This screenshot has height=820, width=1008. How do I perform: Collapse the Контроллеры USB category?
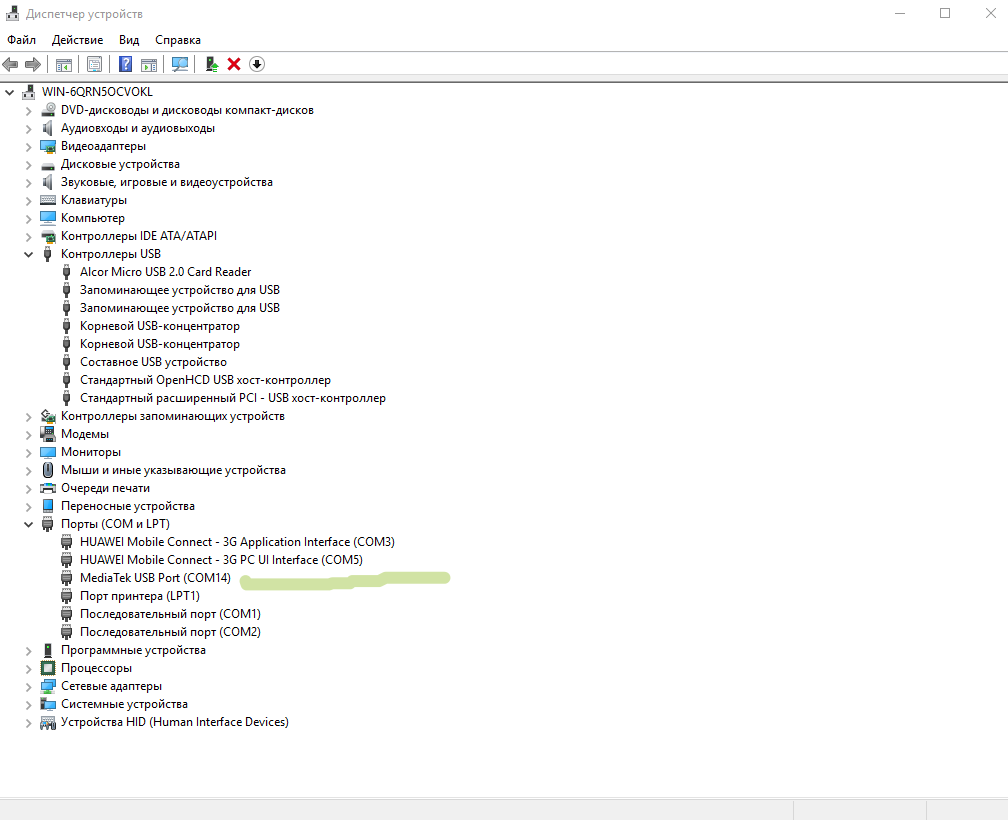pyautogui.click(x=29, y=254)
